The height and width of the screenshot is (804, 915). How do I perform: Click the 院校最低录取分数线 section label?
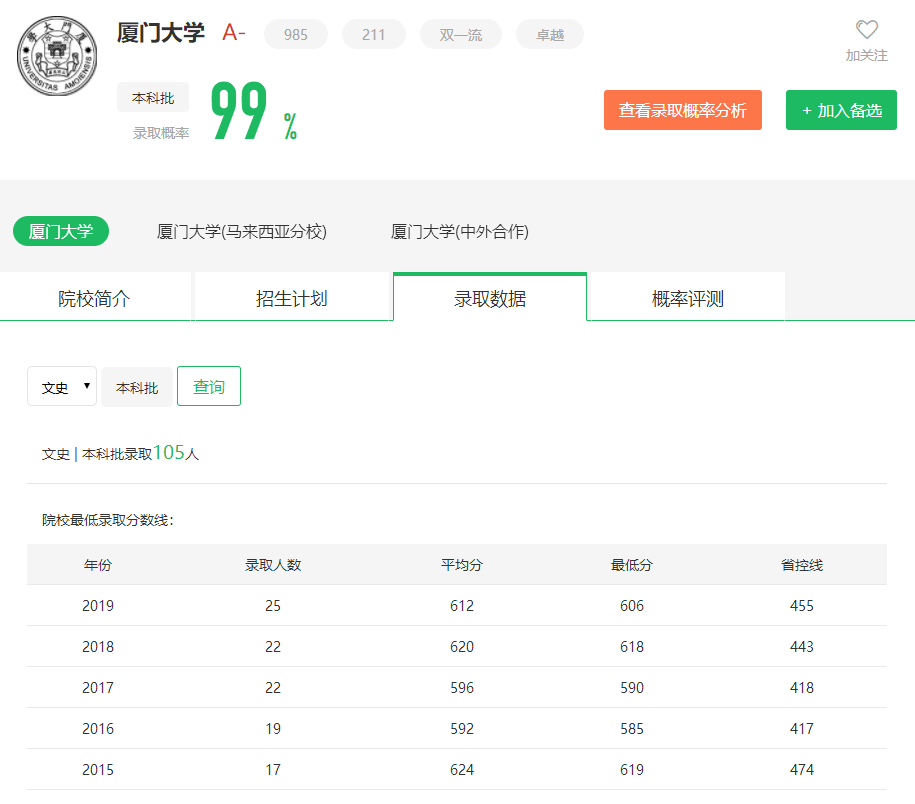tap(108, 520)
